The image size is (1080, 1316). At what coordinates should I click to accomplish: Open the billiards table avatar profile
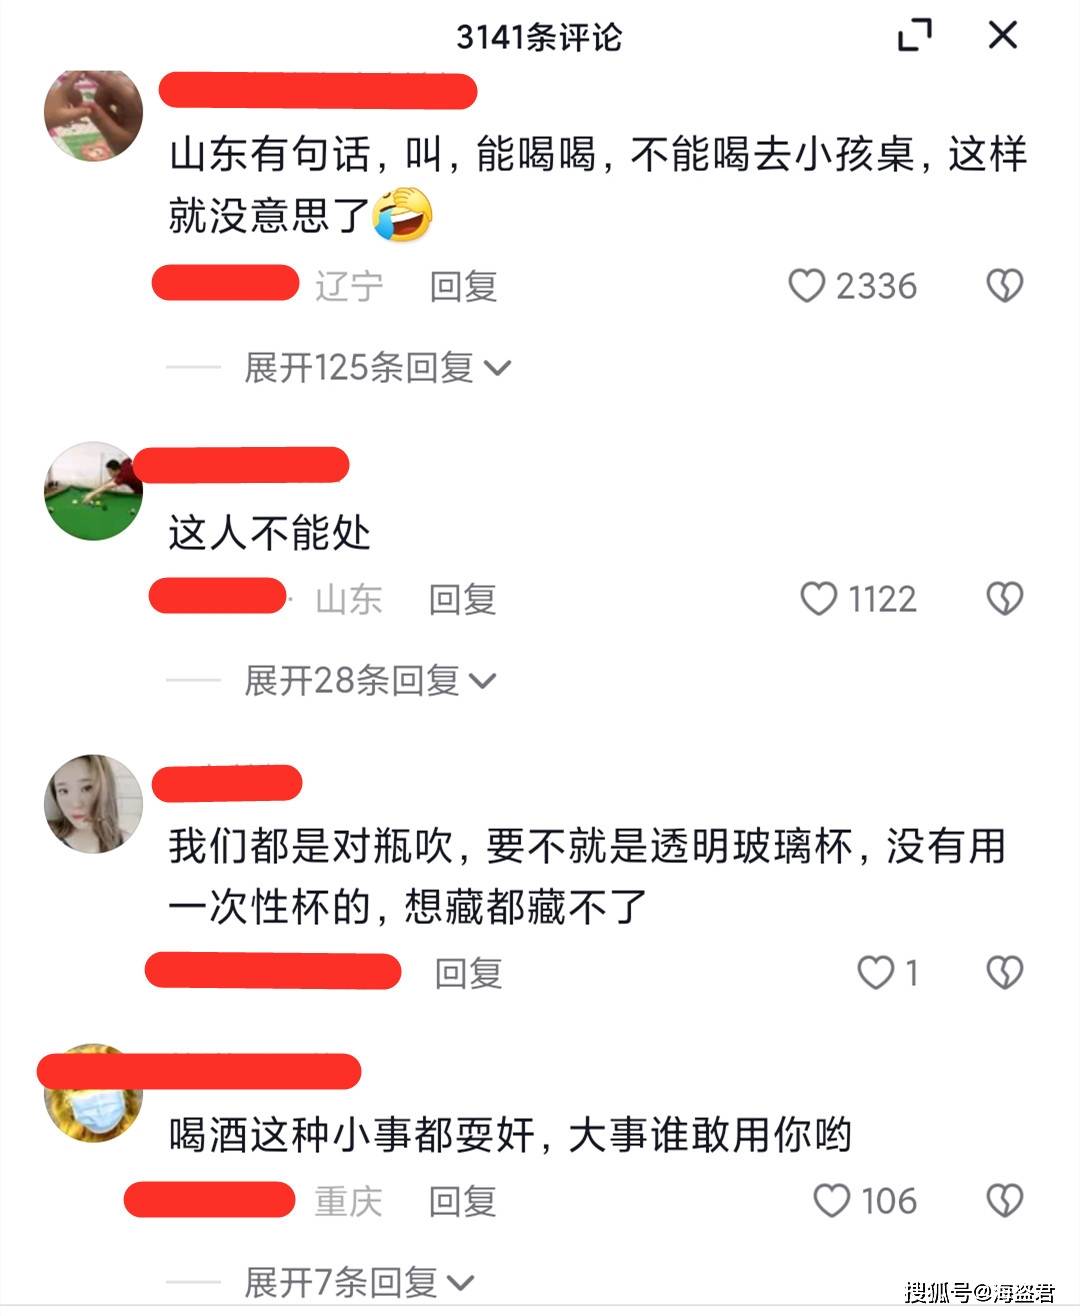(x=94, y=492)
